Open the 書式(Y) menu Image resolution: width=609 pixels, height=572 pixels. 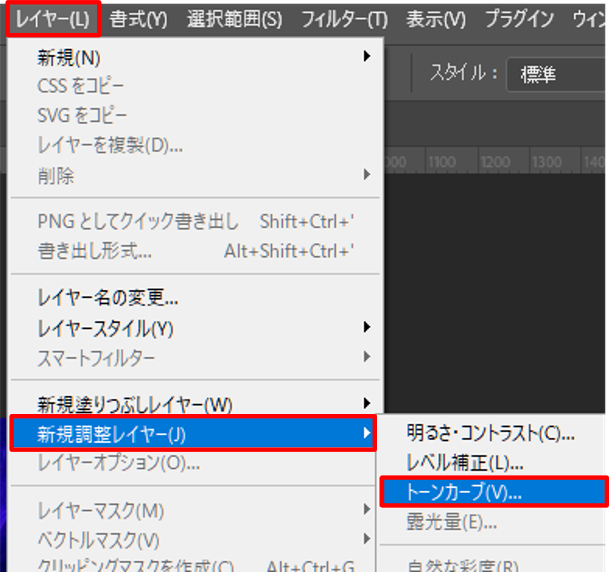point(138,19)
